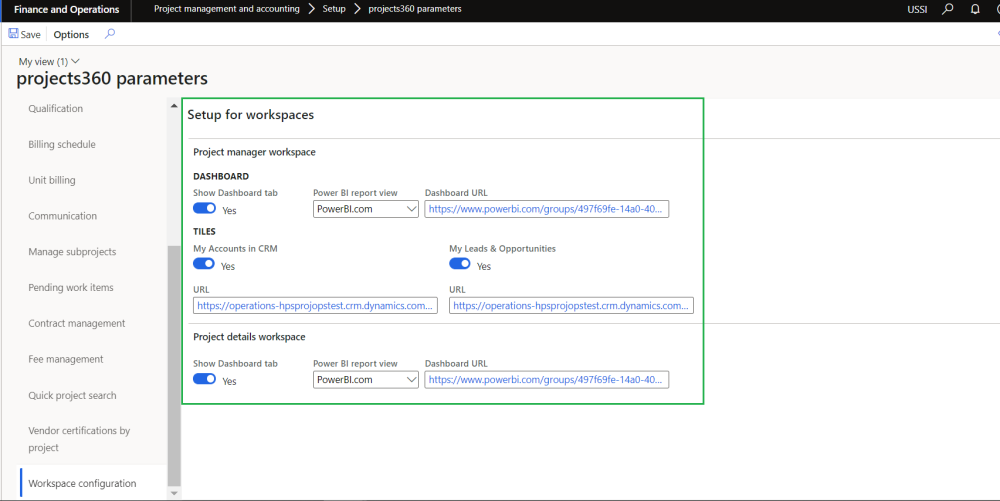This screenshot has height=501, width=1000.
Task: Click the Project manager workspace heading
Action: click(x=254, y=152)
